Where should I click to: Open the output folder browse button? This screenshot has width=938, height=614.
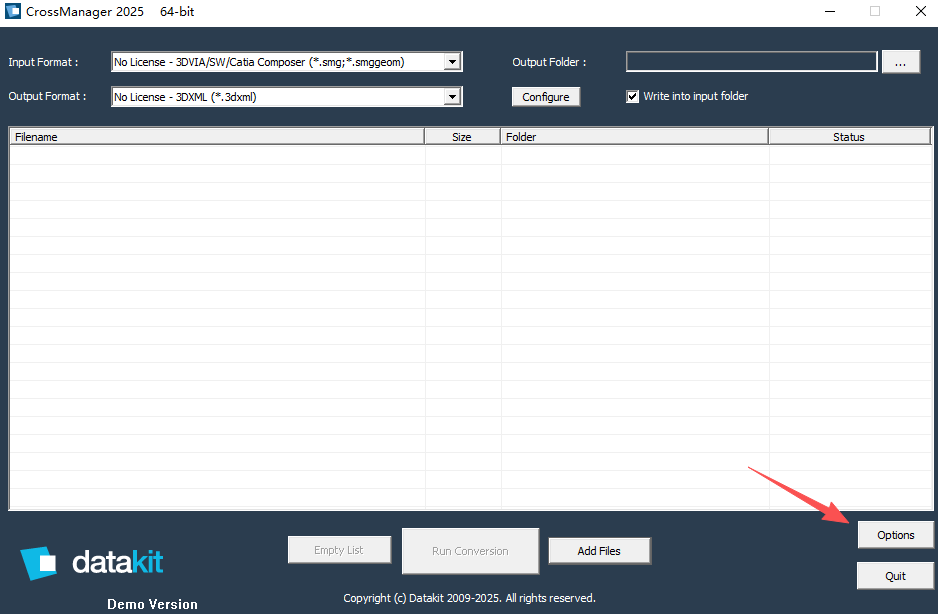click(x=900, y=61)
